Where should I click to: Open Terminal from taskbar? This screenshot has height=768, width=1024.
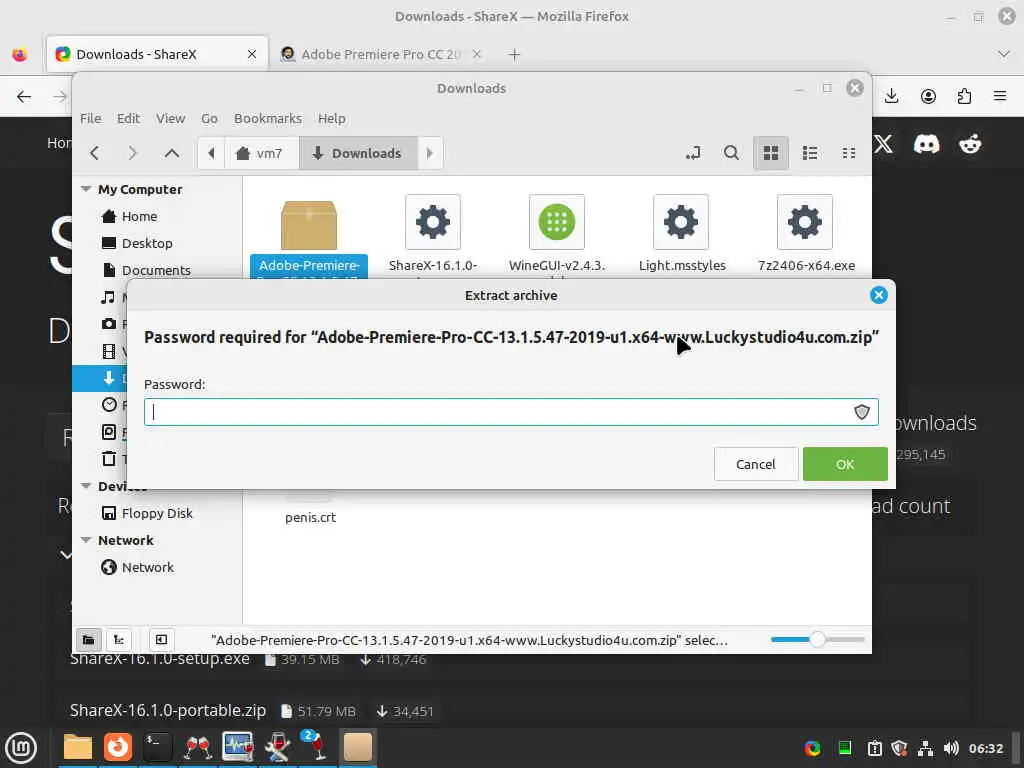[x=157, y=747]
